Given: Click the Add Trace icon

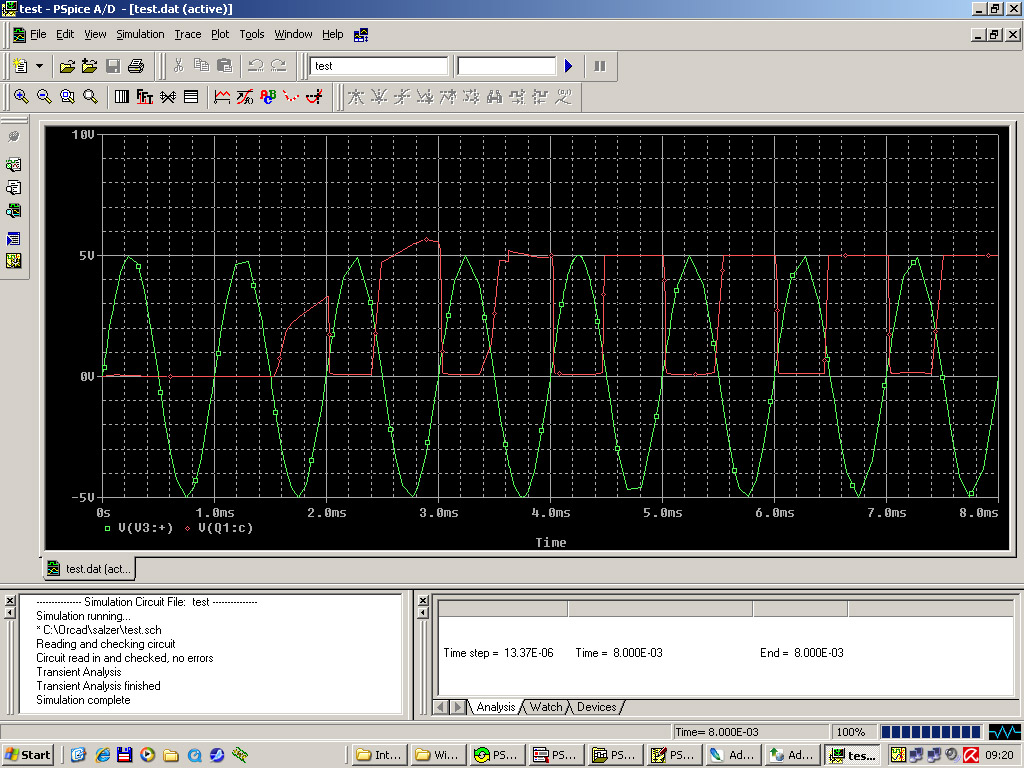Looking at the screenshot, I should [222, 97].
